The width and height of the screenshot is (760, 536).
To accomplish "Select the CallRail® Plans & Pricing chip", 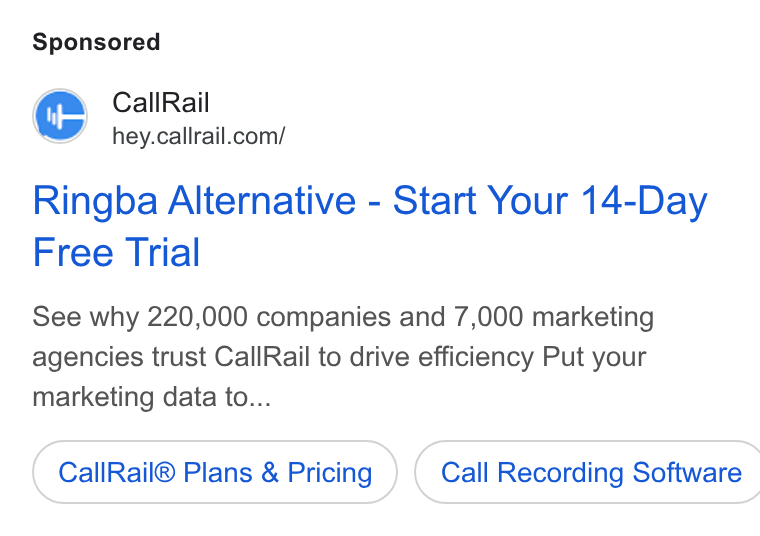I will pyautogui.click(x=215, y=472).
